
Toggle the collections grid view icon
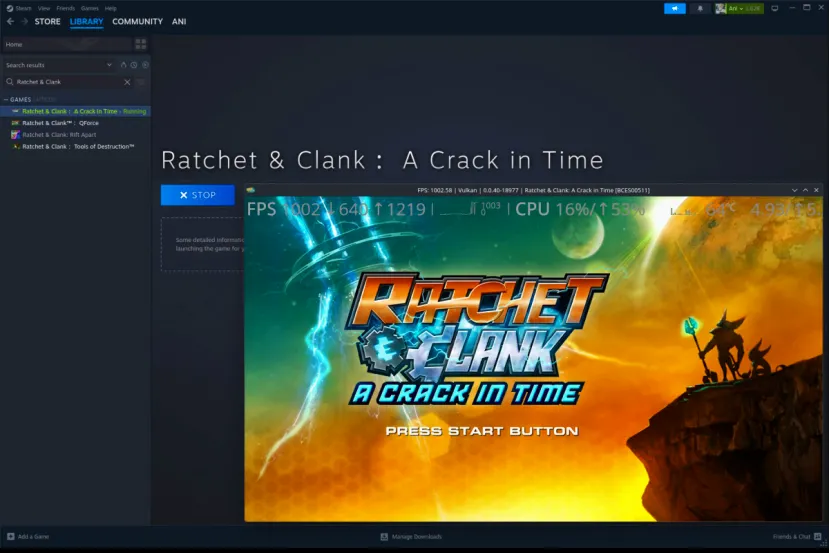pos(141,44)
